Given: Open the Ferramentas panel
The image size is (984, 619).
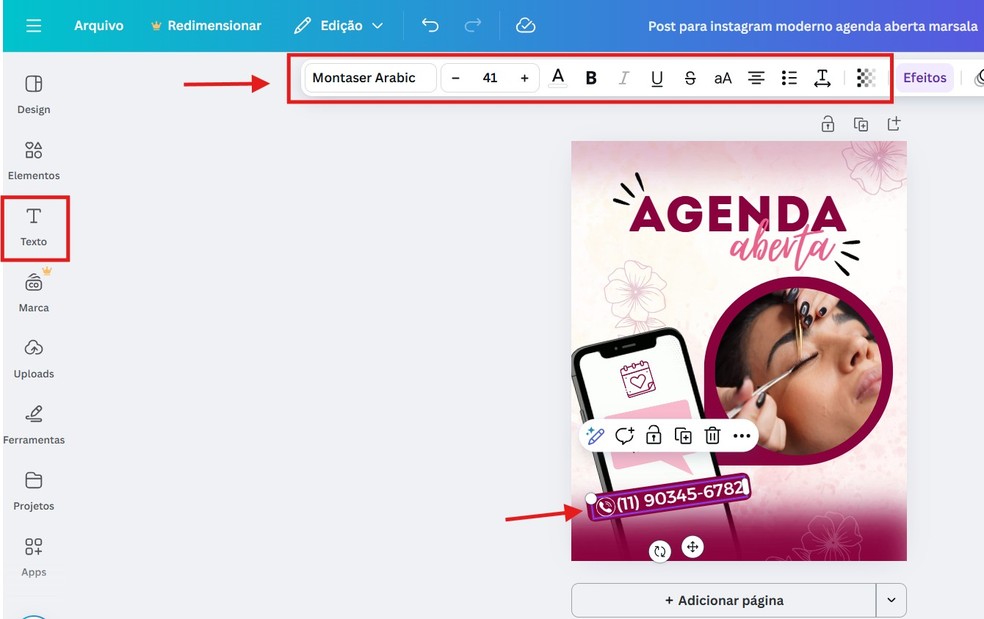Looking at the screenshot, I should 34,424.
